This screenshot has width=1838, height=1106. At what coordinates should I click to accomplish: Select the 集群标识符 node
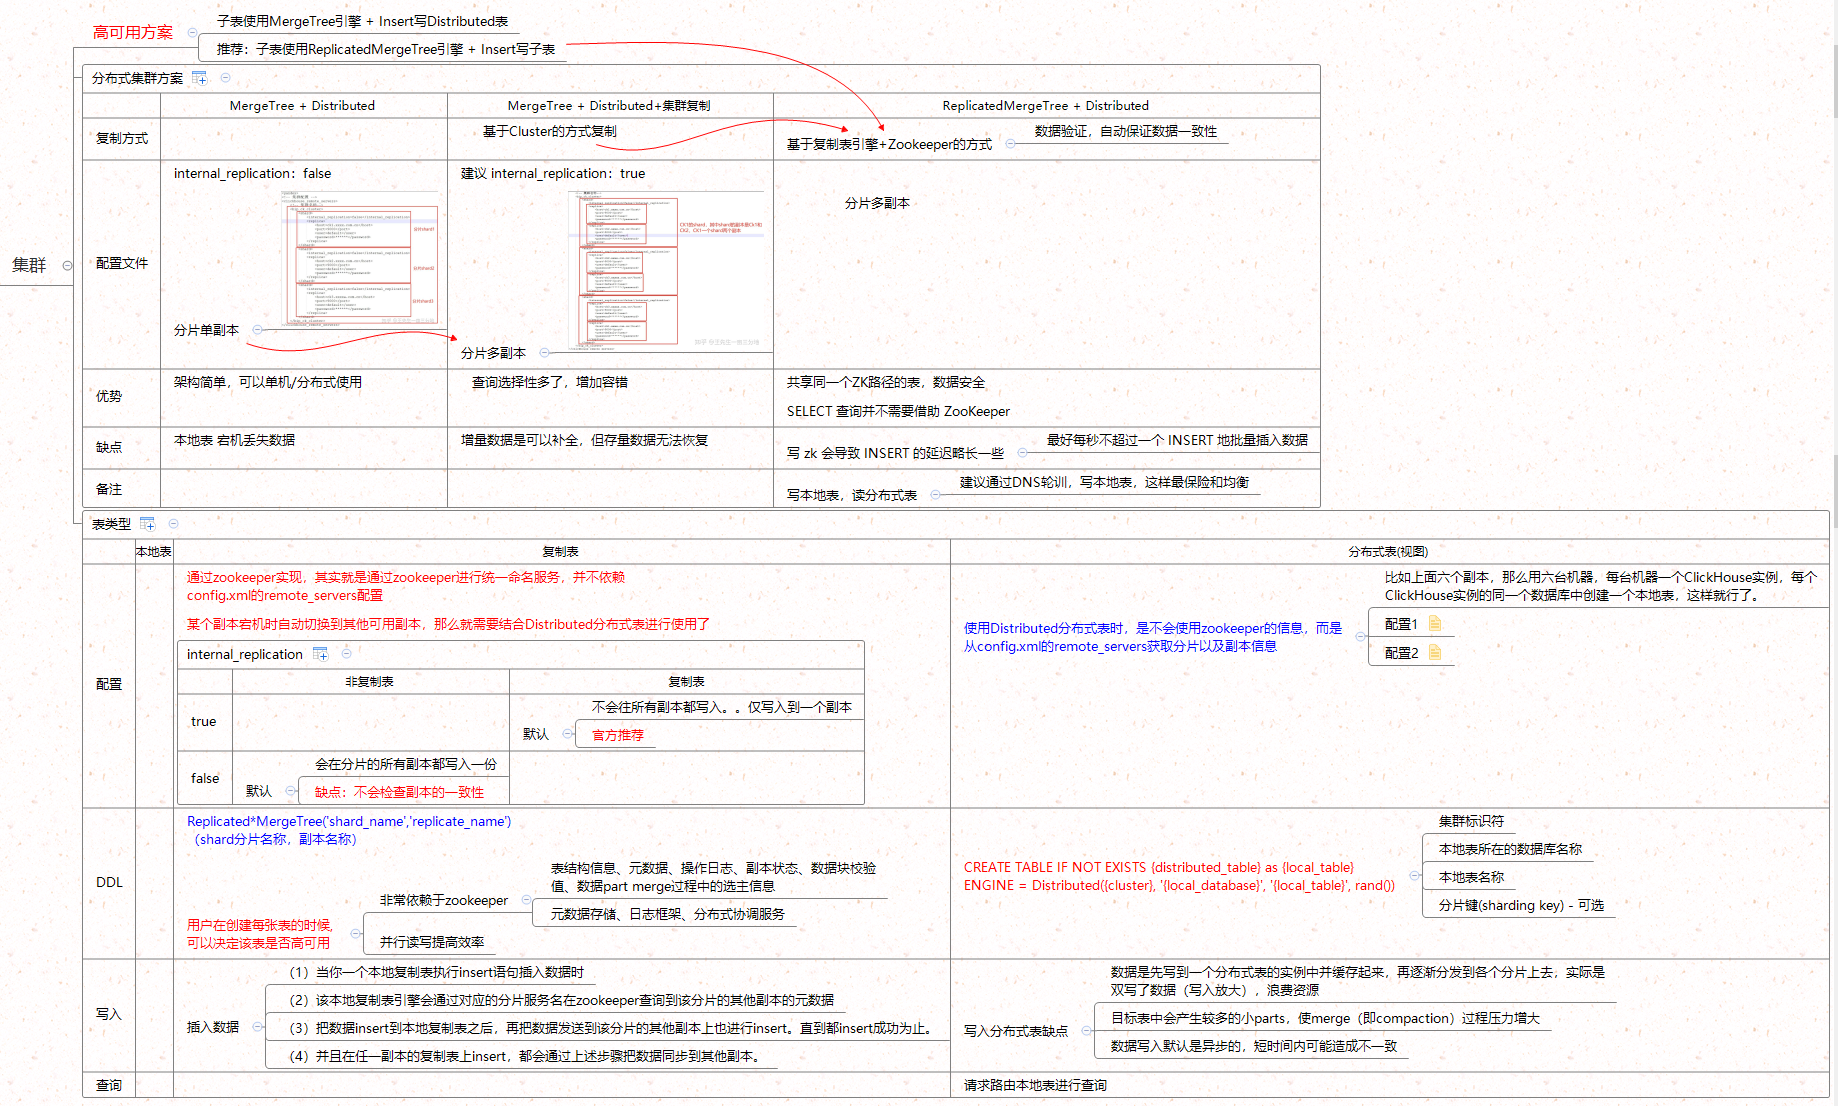click(x=1471, y=822)
